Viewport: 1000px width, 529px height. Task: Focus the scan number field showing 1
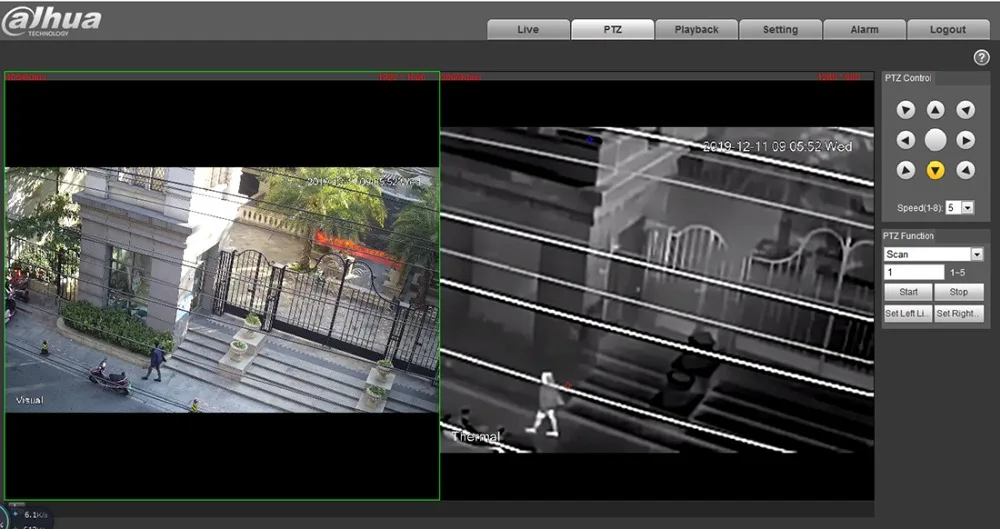(x=914, y=272)
